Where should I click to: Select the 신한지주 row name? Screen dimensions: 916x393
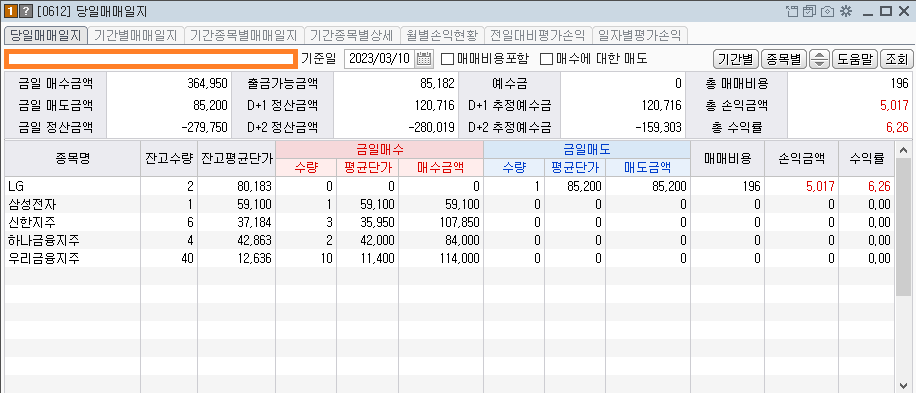[33, 222]
